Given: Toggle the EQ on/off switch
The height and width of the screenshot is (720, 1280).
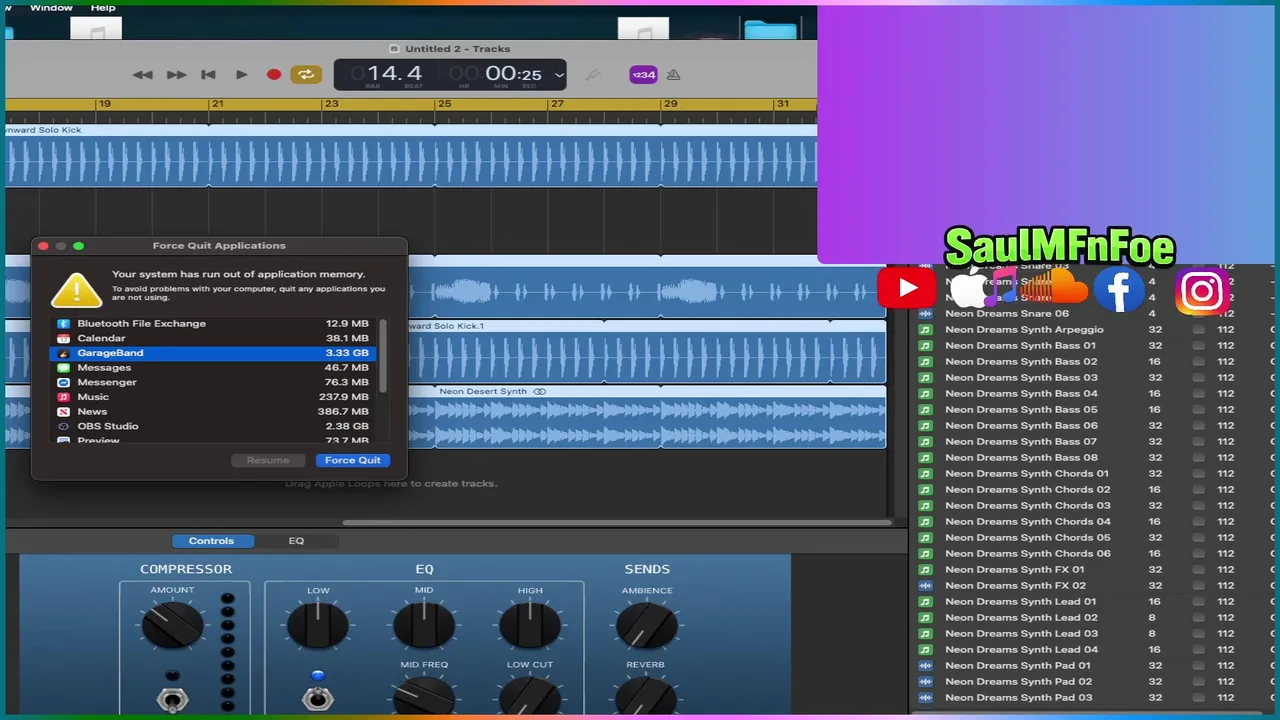Looking at the screenshot, I should [317, 698].
